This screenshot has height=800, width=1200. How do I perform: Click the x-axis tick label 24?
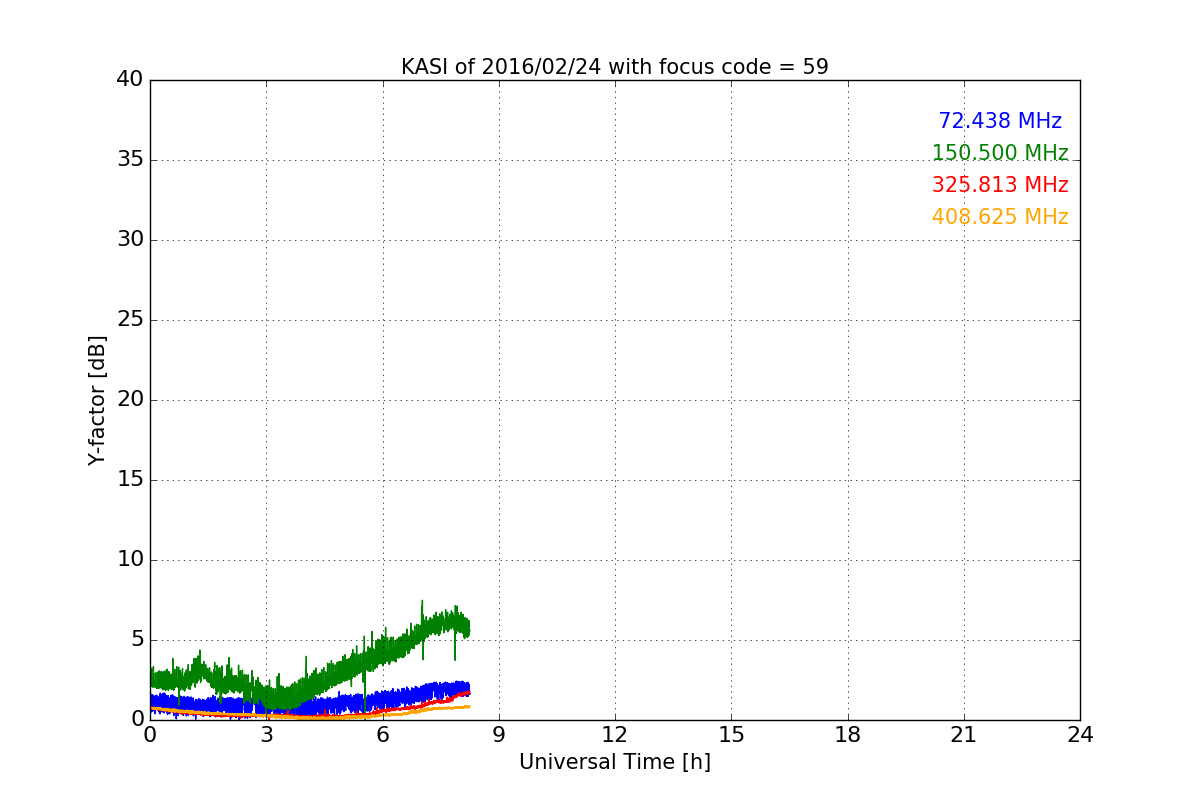tap(1080, 735)
